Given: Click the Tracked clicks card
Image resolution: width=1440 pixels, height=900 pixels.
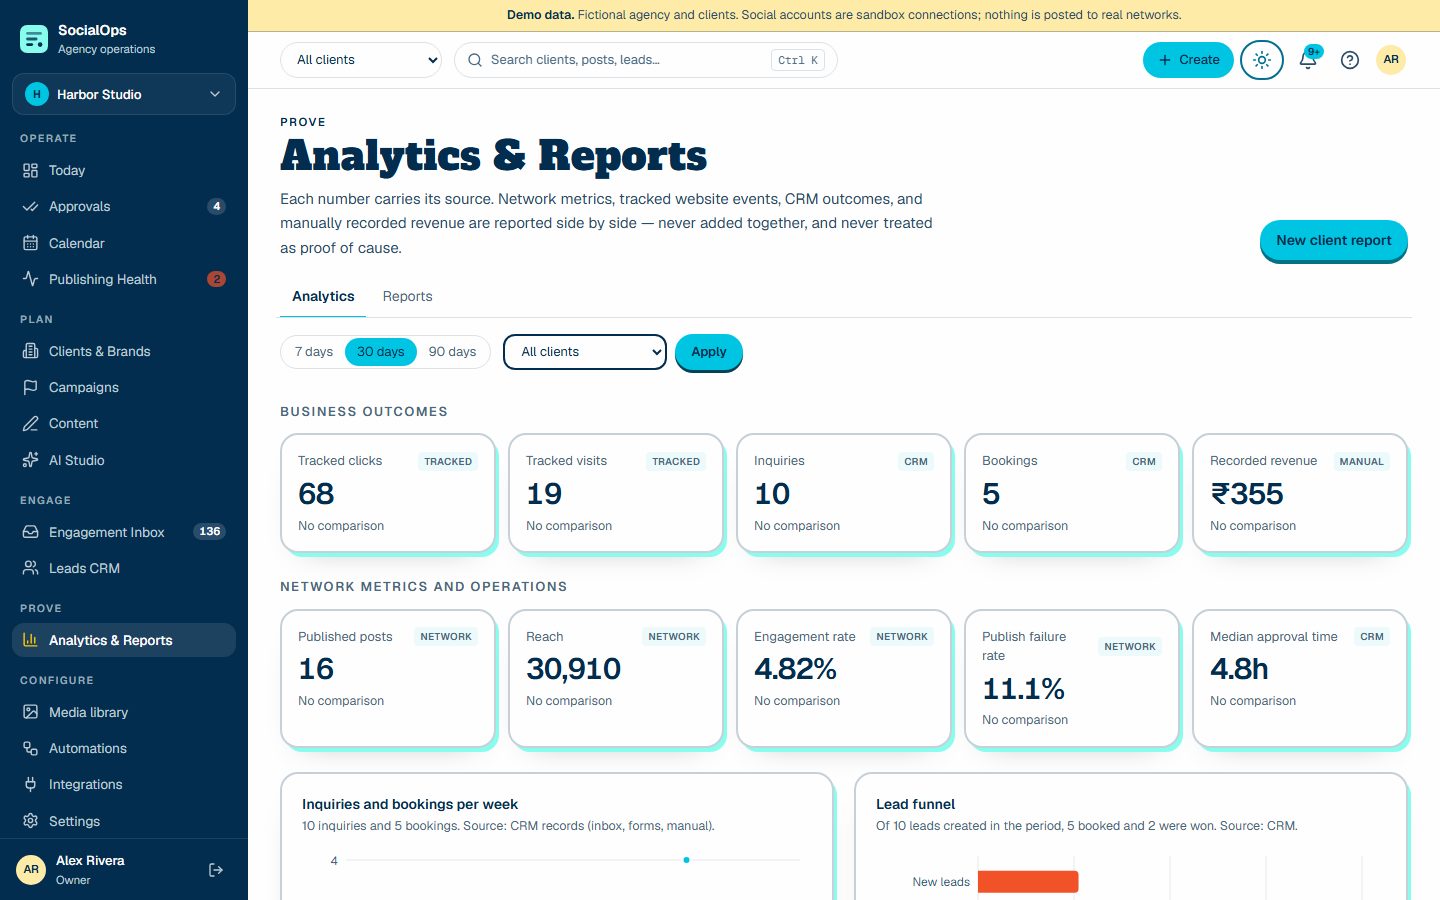Looking at the screenshot, I should click(388, 493).
